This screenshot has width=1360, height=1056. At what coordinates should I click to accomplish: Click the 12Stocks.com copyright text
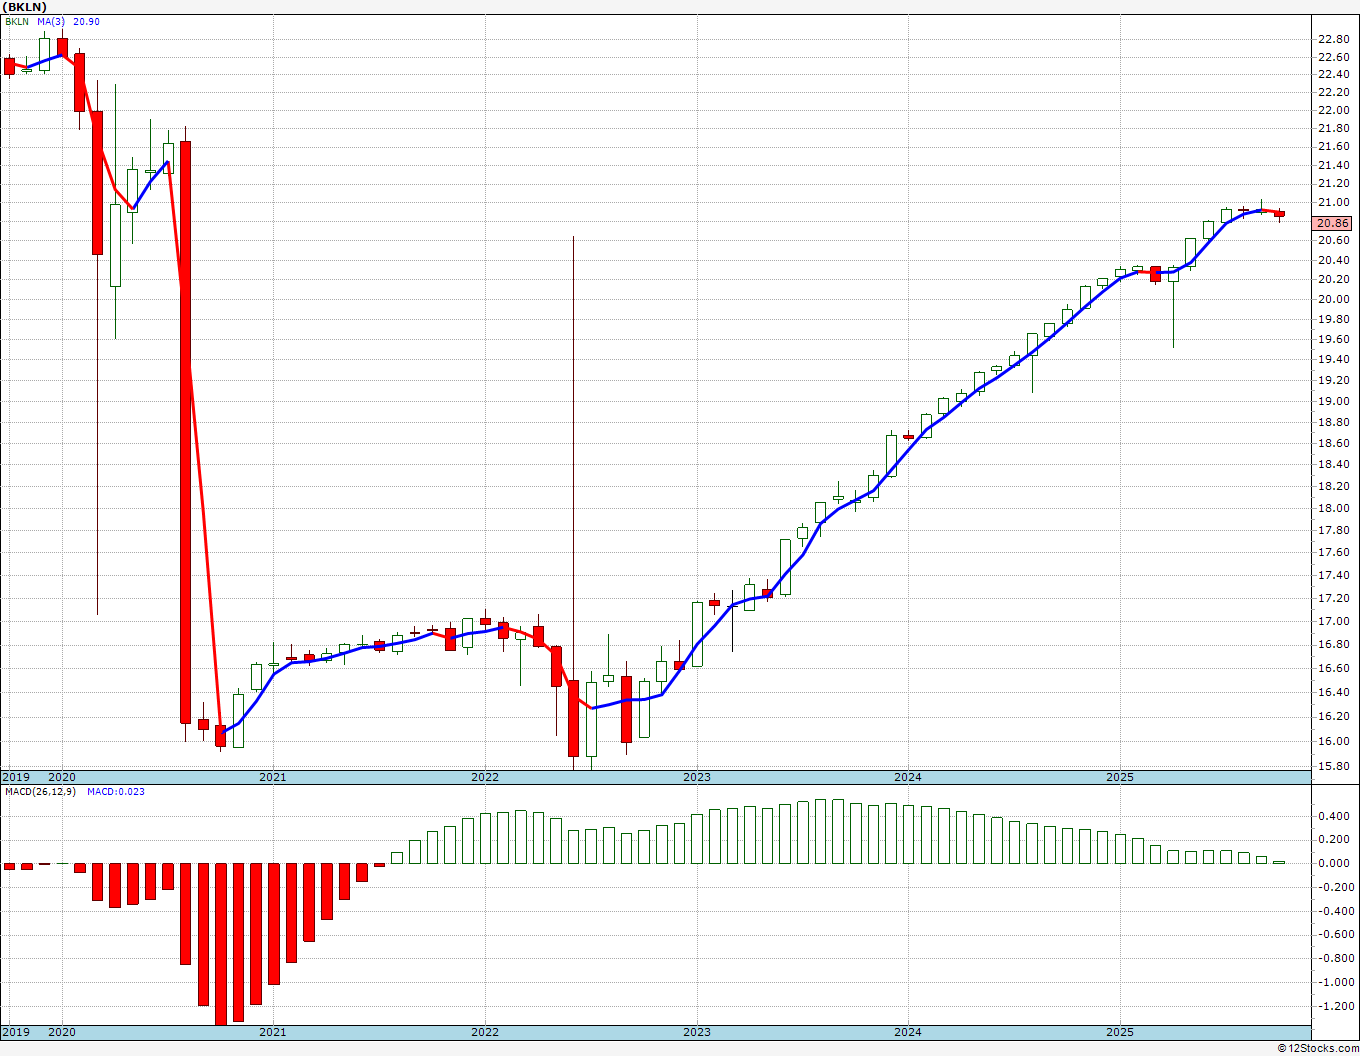1319,1048
